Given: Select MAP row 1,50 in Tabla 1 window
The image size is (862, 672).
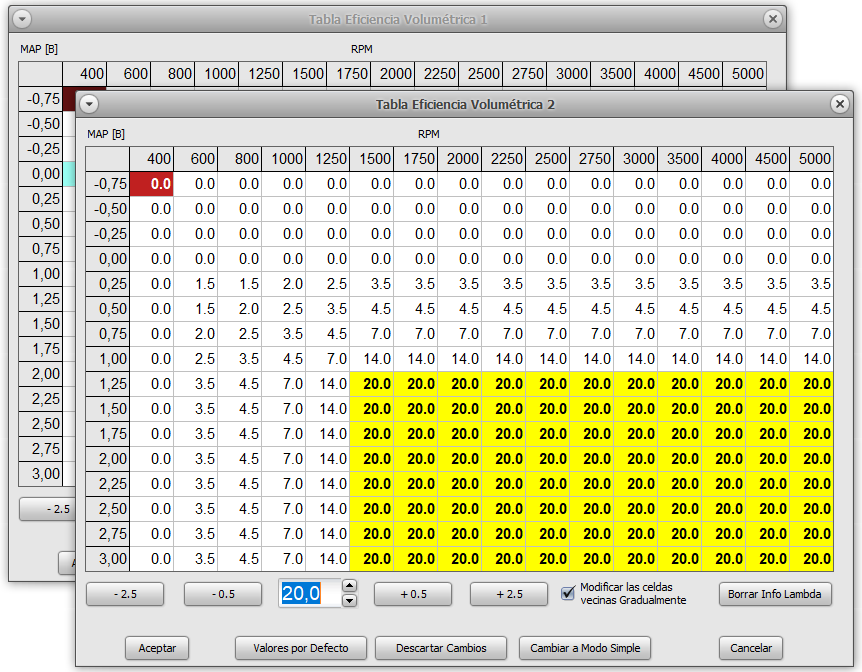Looking at the screenshot, I should tap(41, 324).
